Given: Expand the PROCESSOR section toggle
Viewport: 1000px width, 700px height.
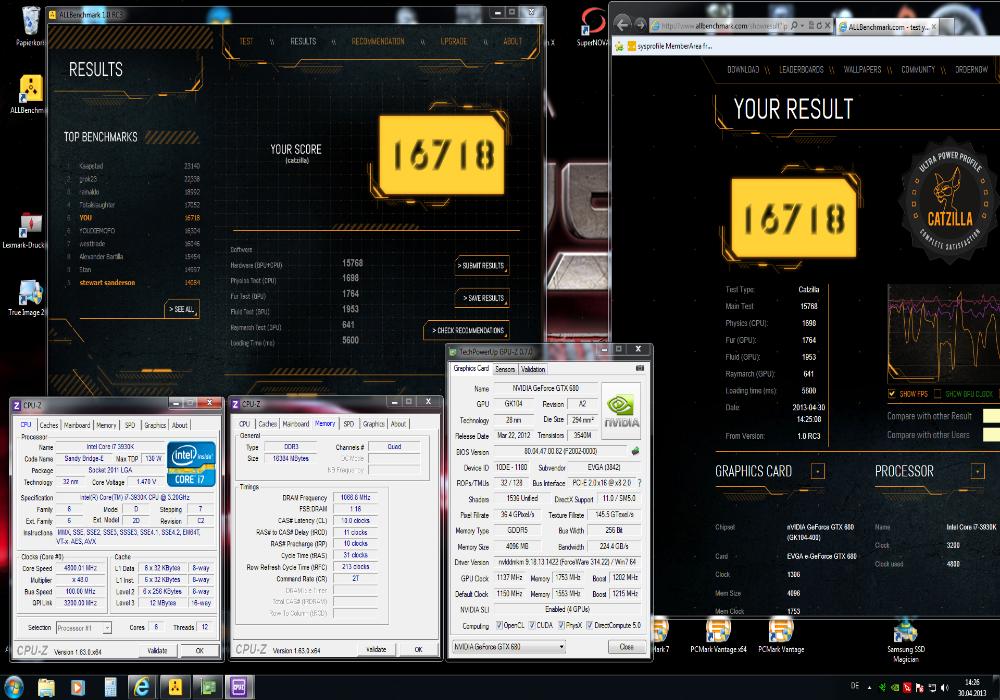Looking at the screenshot, I should coord(978,471).
